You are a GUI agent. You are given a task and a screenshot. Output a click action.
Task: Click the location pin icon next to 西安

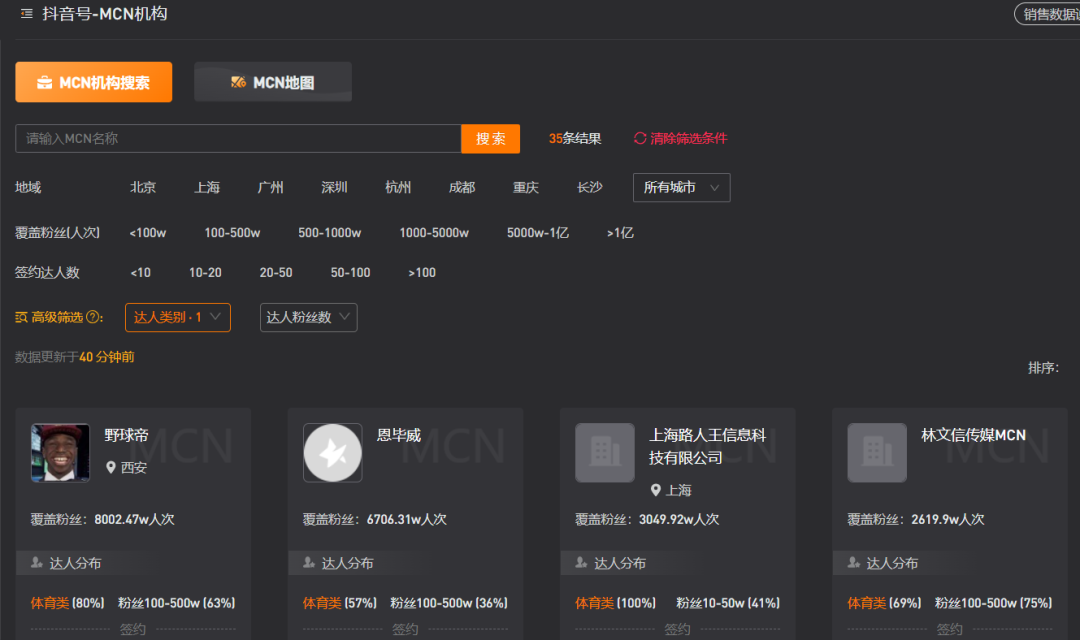point(111,468)
